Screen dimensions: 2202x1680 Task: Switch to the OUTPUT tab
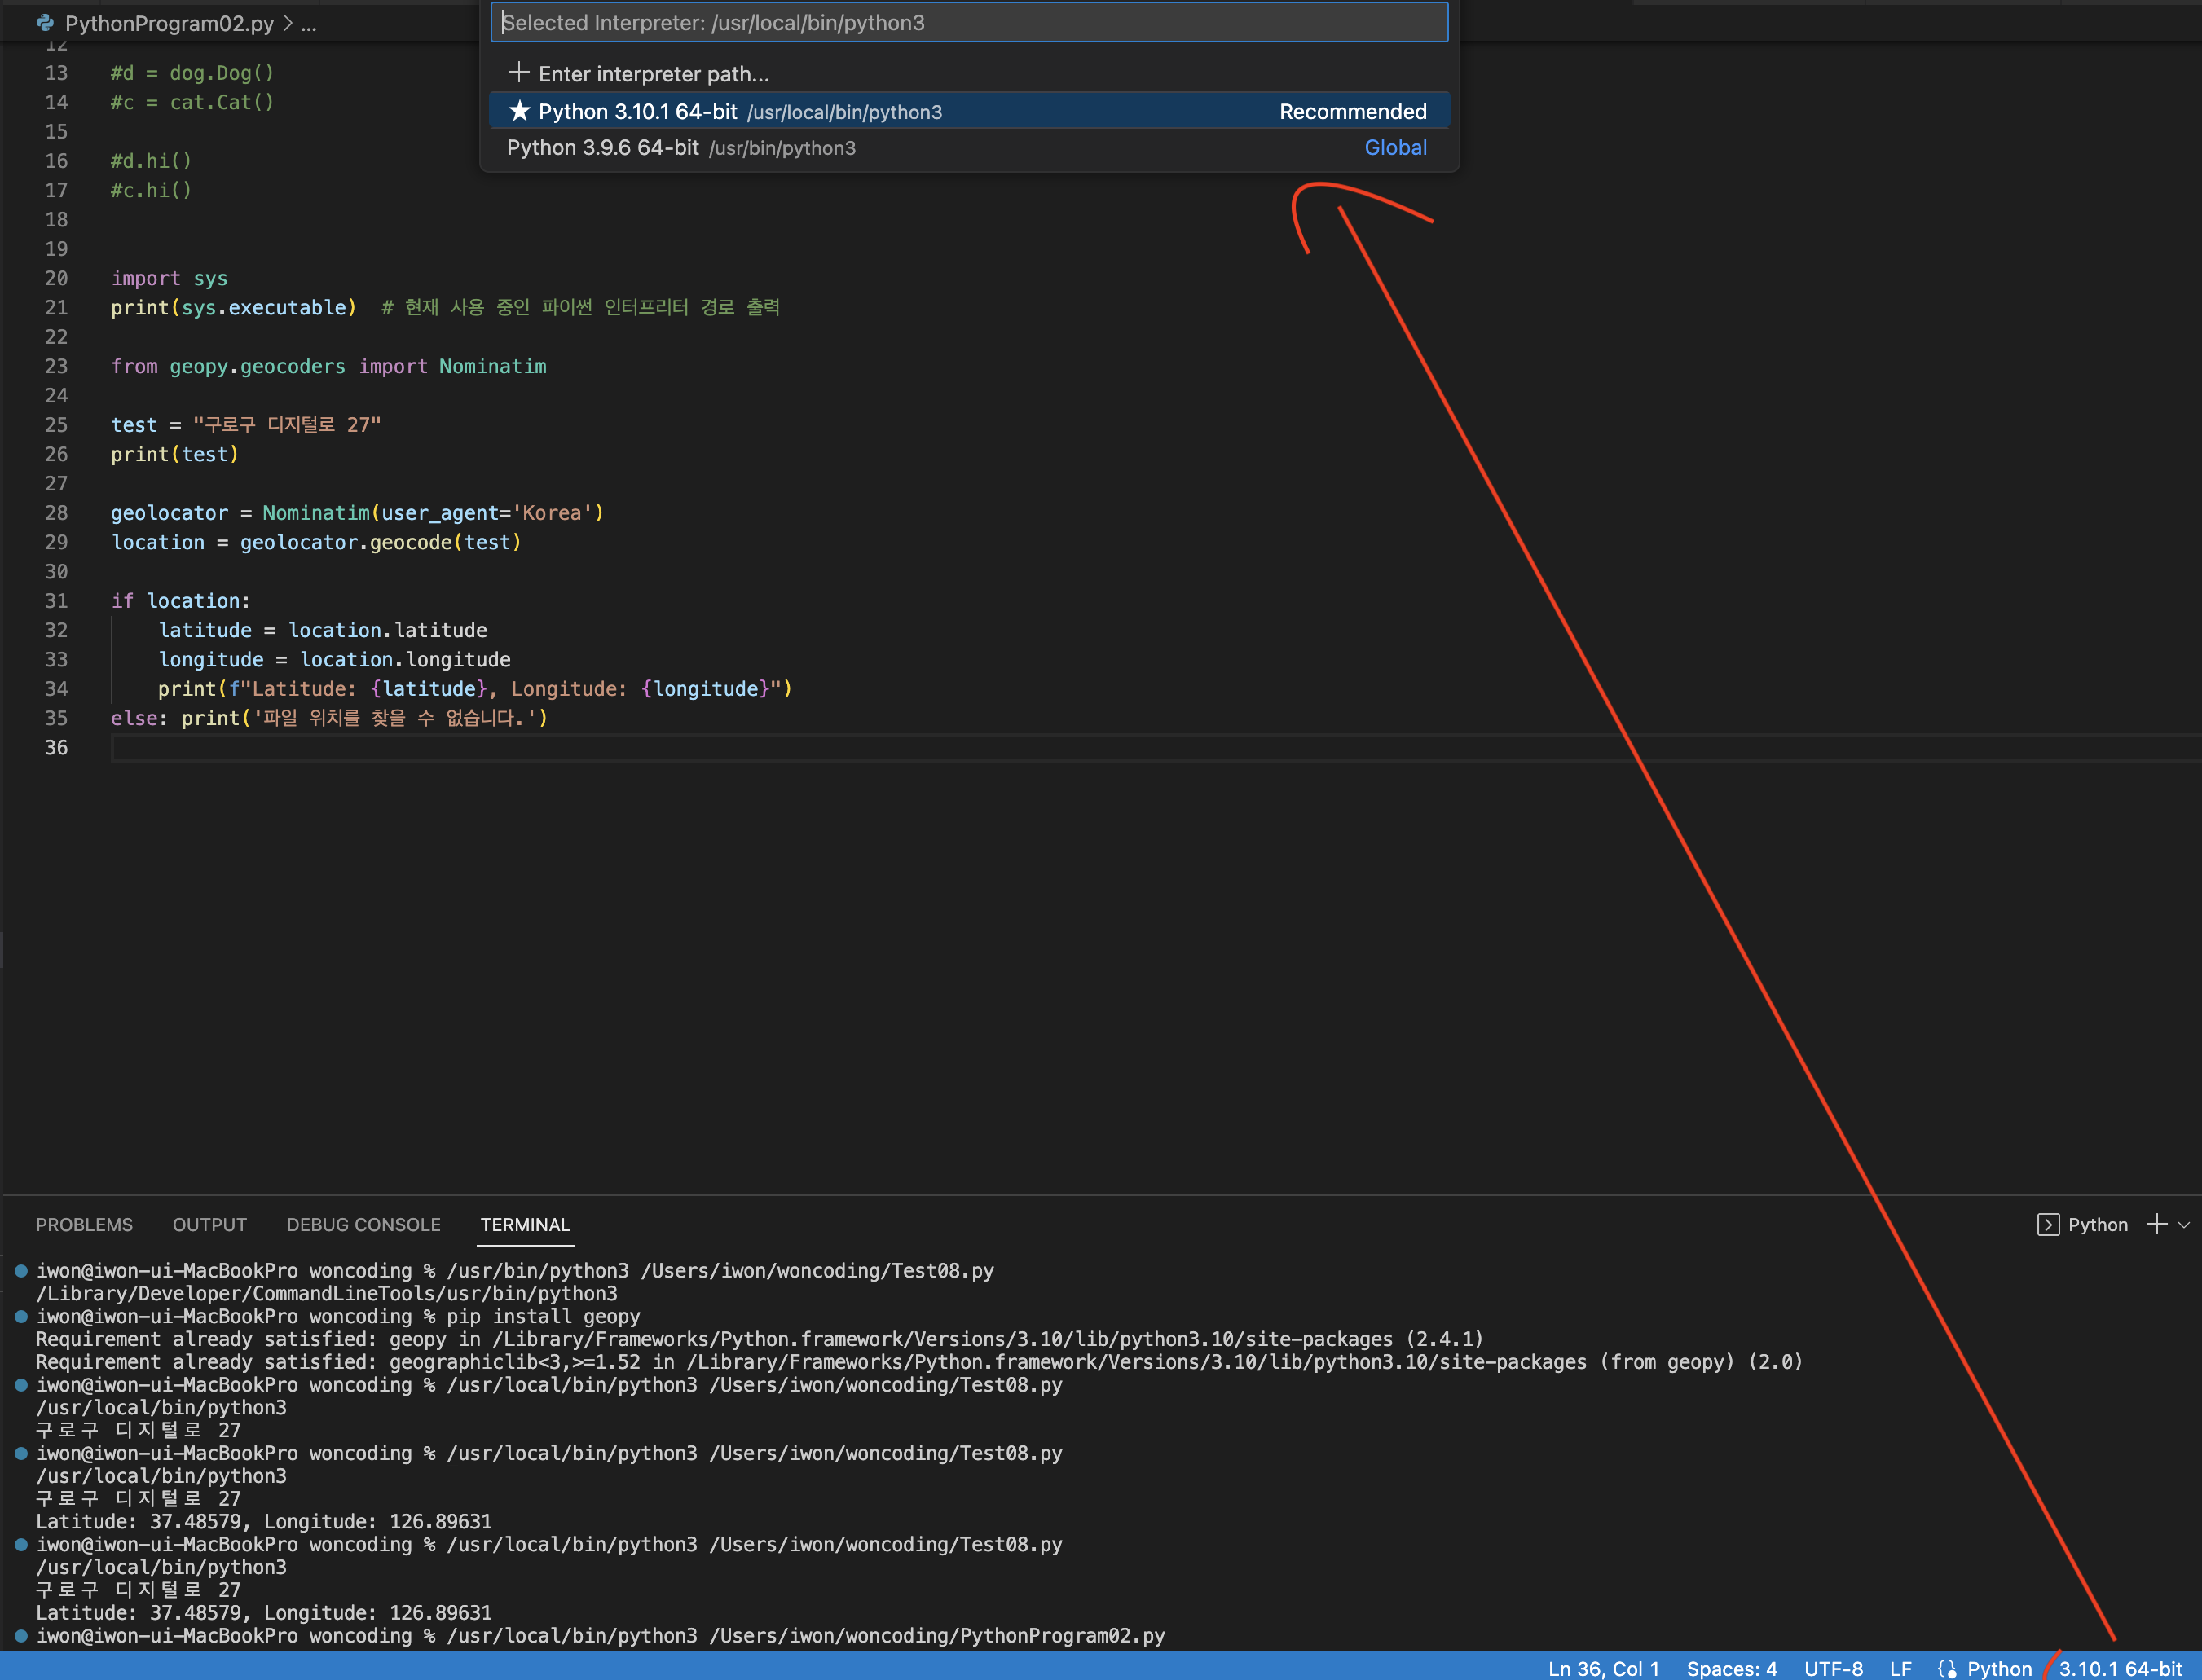tap(209, 1225)
